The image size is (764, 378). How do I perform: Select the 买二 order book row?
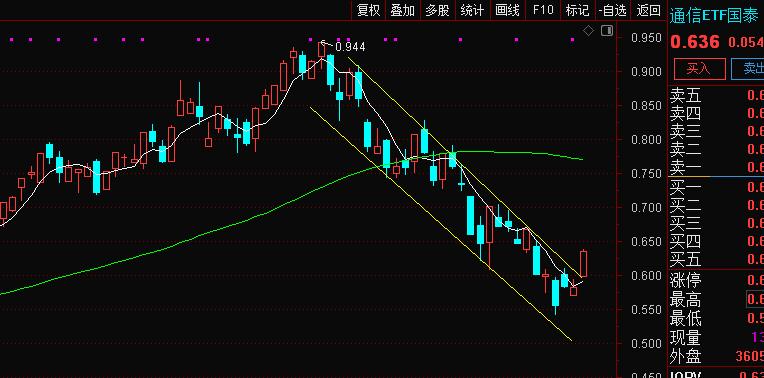716,205
